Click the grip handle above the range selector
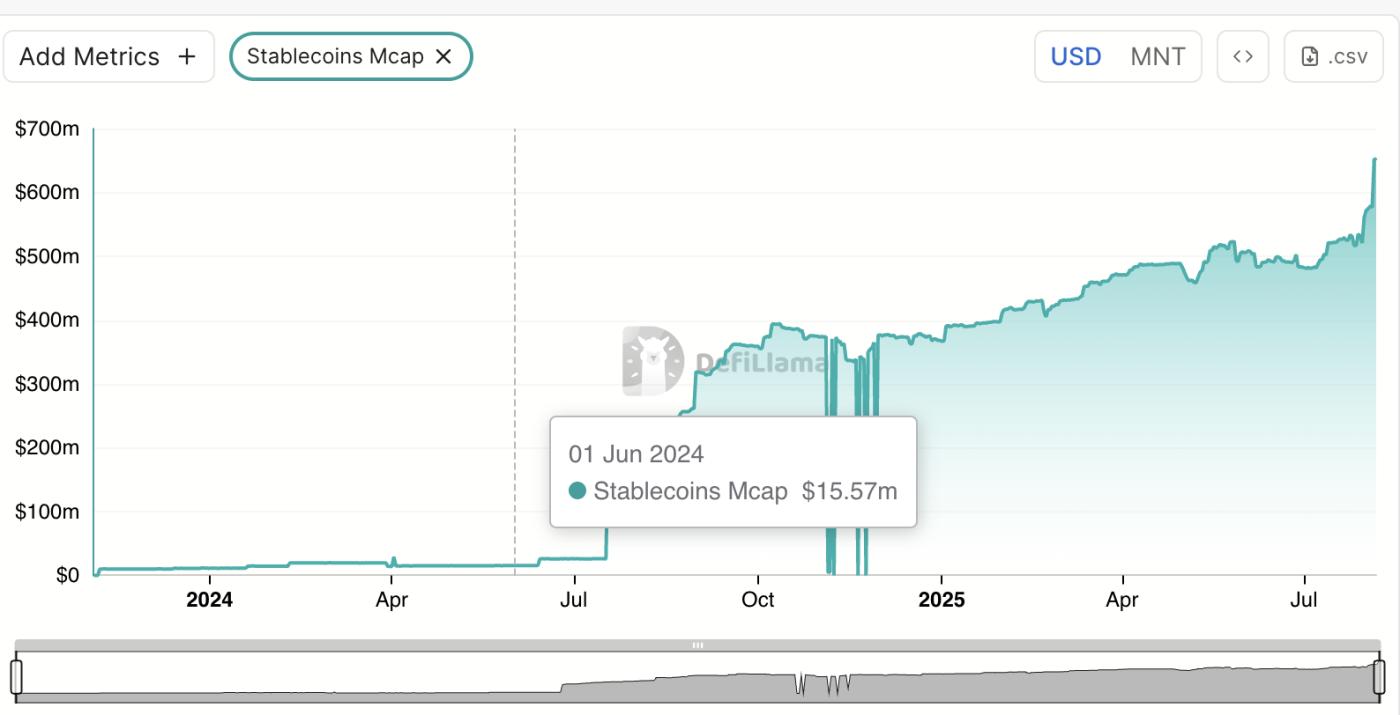This screenshot has height=715, width=1400. click(697, 645)
